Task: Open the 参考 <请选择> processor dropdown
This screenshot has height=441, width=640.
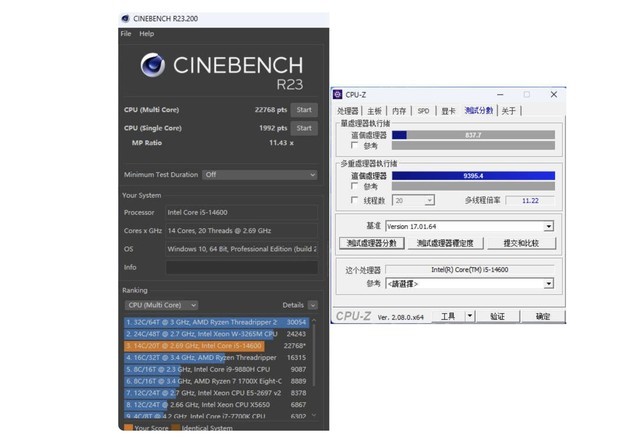Action: point(469,283)
